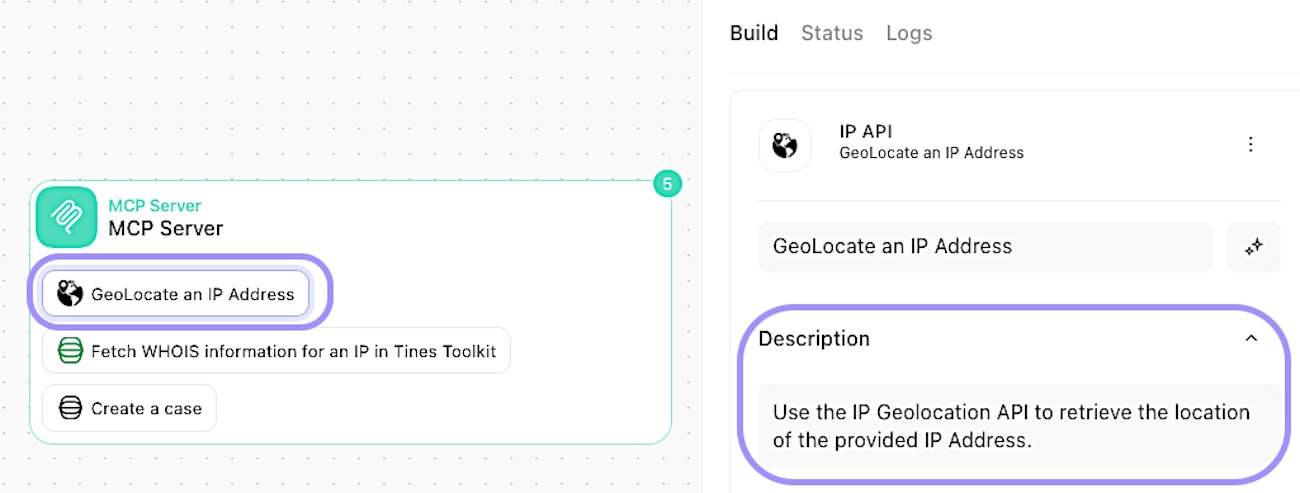The height and width of the screenshot is (493, 1300).
Task: Click the MCP Server node title
Action: [x=166, y=228]
